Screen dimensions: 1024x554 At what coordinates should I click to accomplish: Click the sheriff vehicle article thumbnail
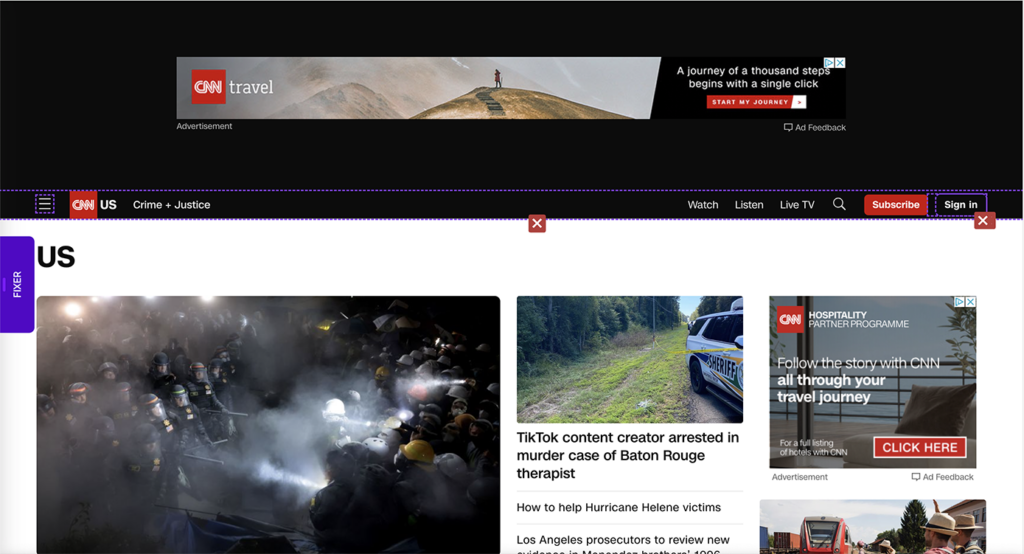coord(629,359)
